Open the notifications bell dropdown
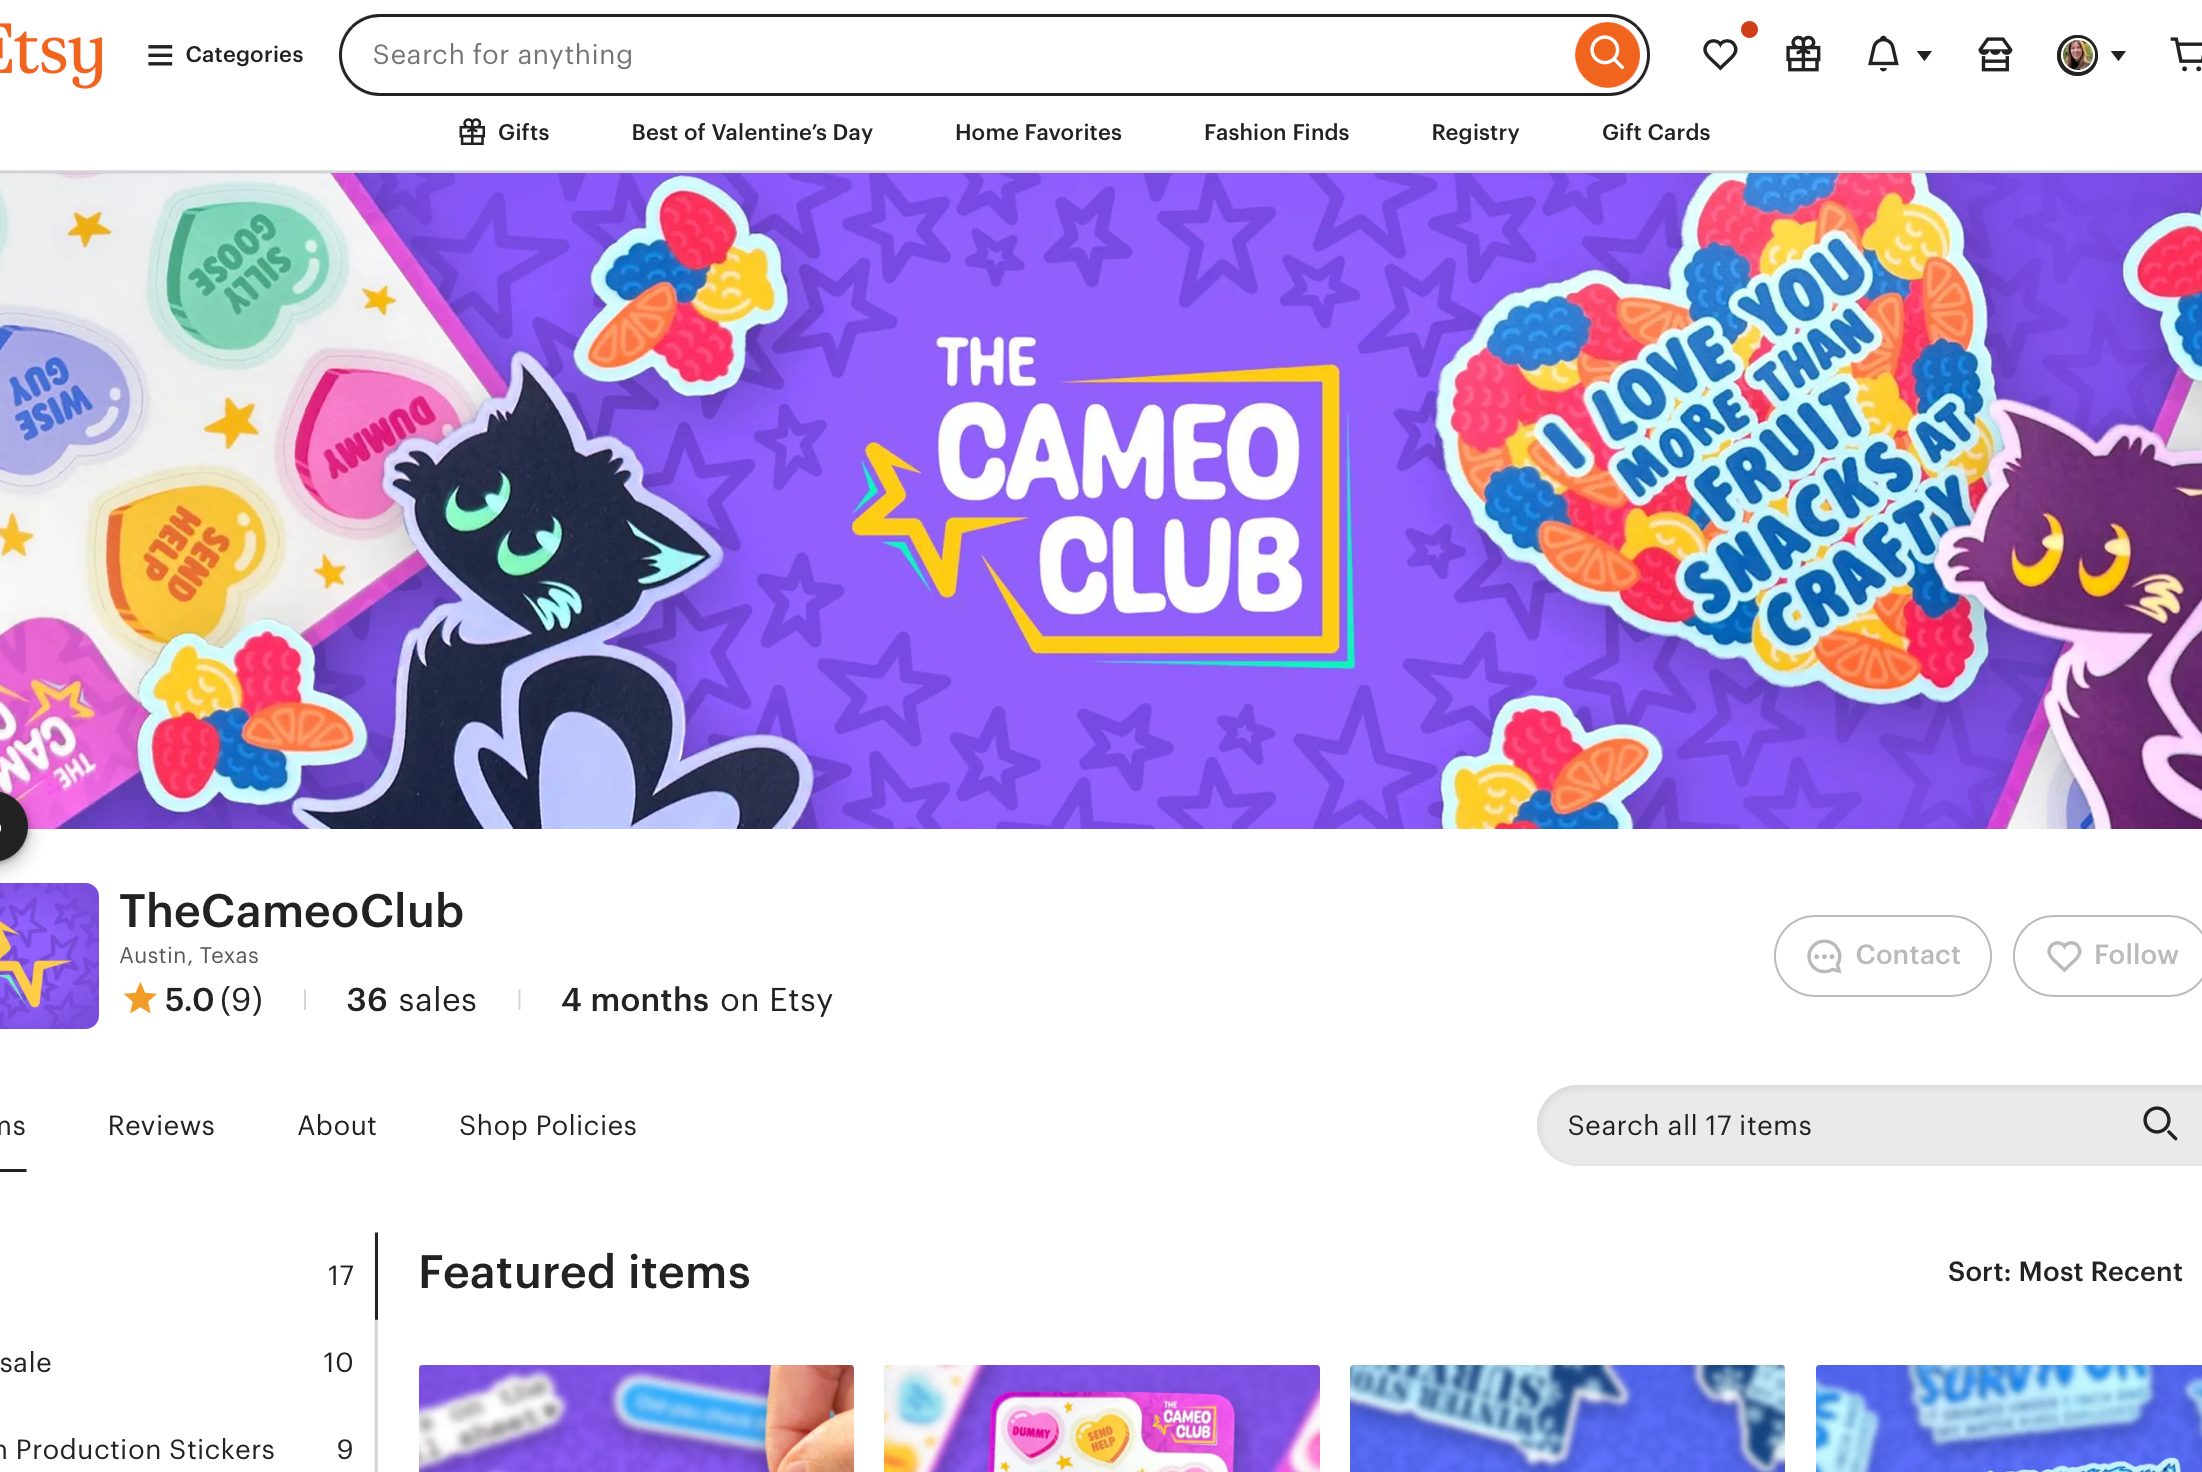Screen dimensions: 2202x1472 (1898, 54)
